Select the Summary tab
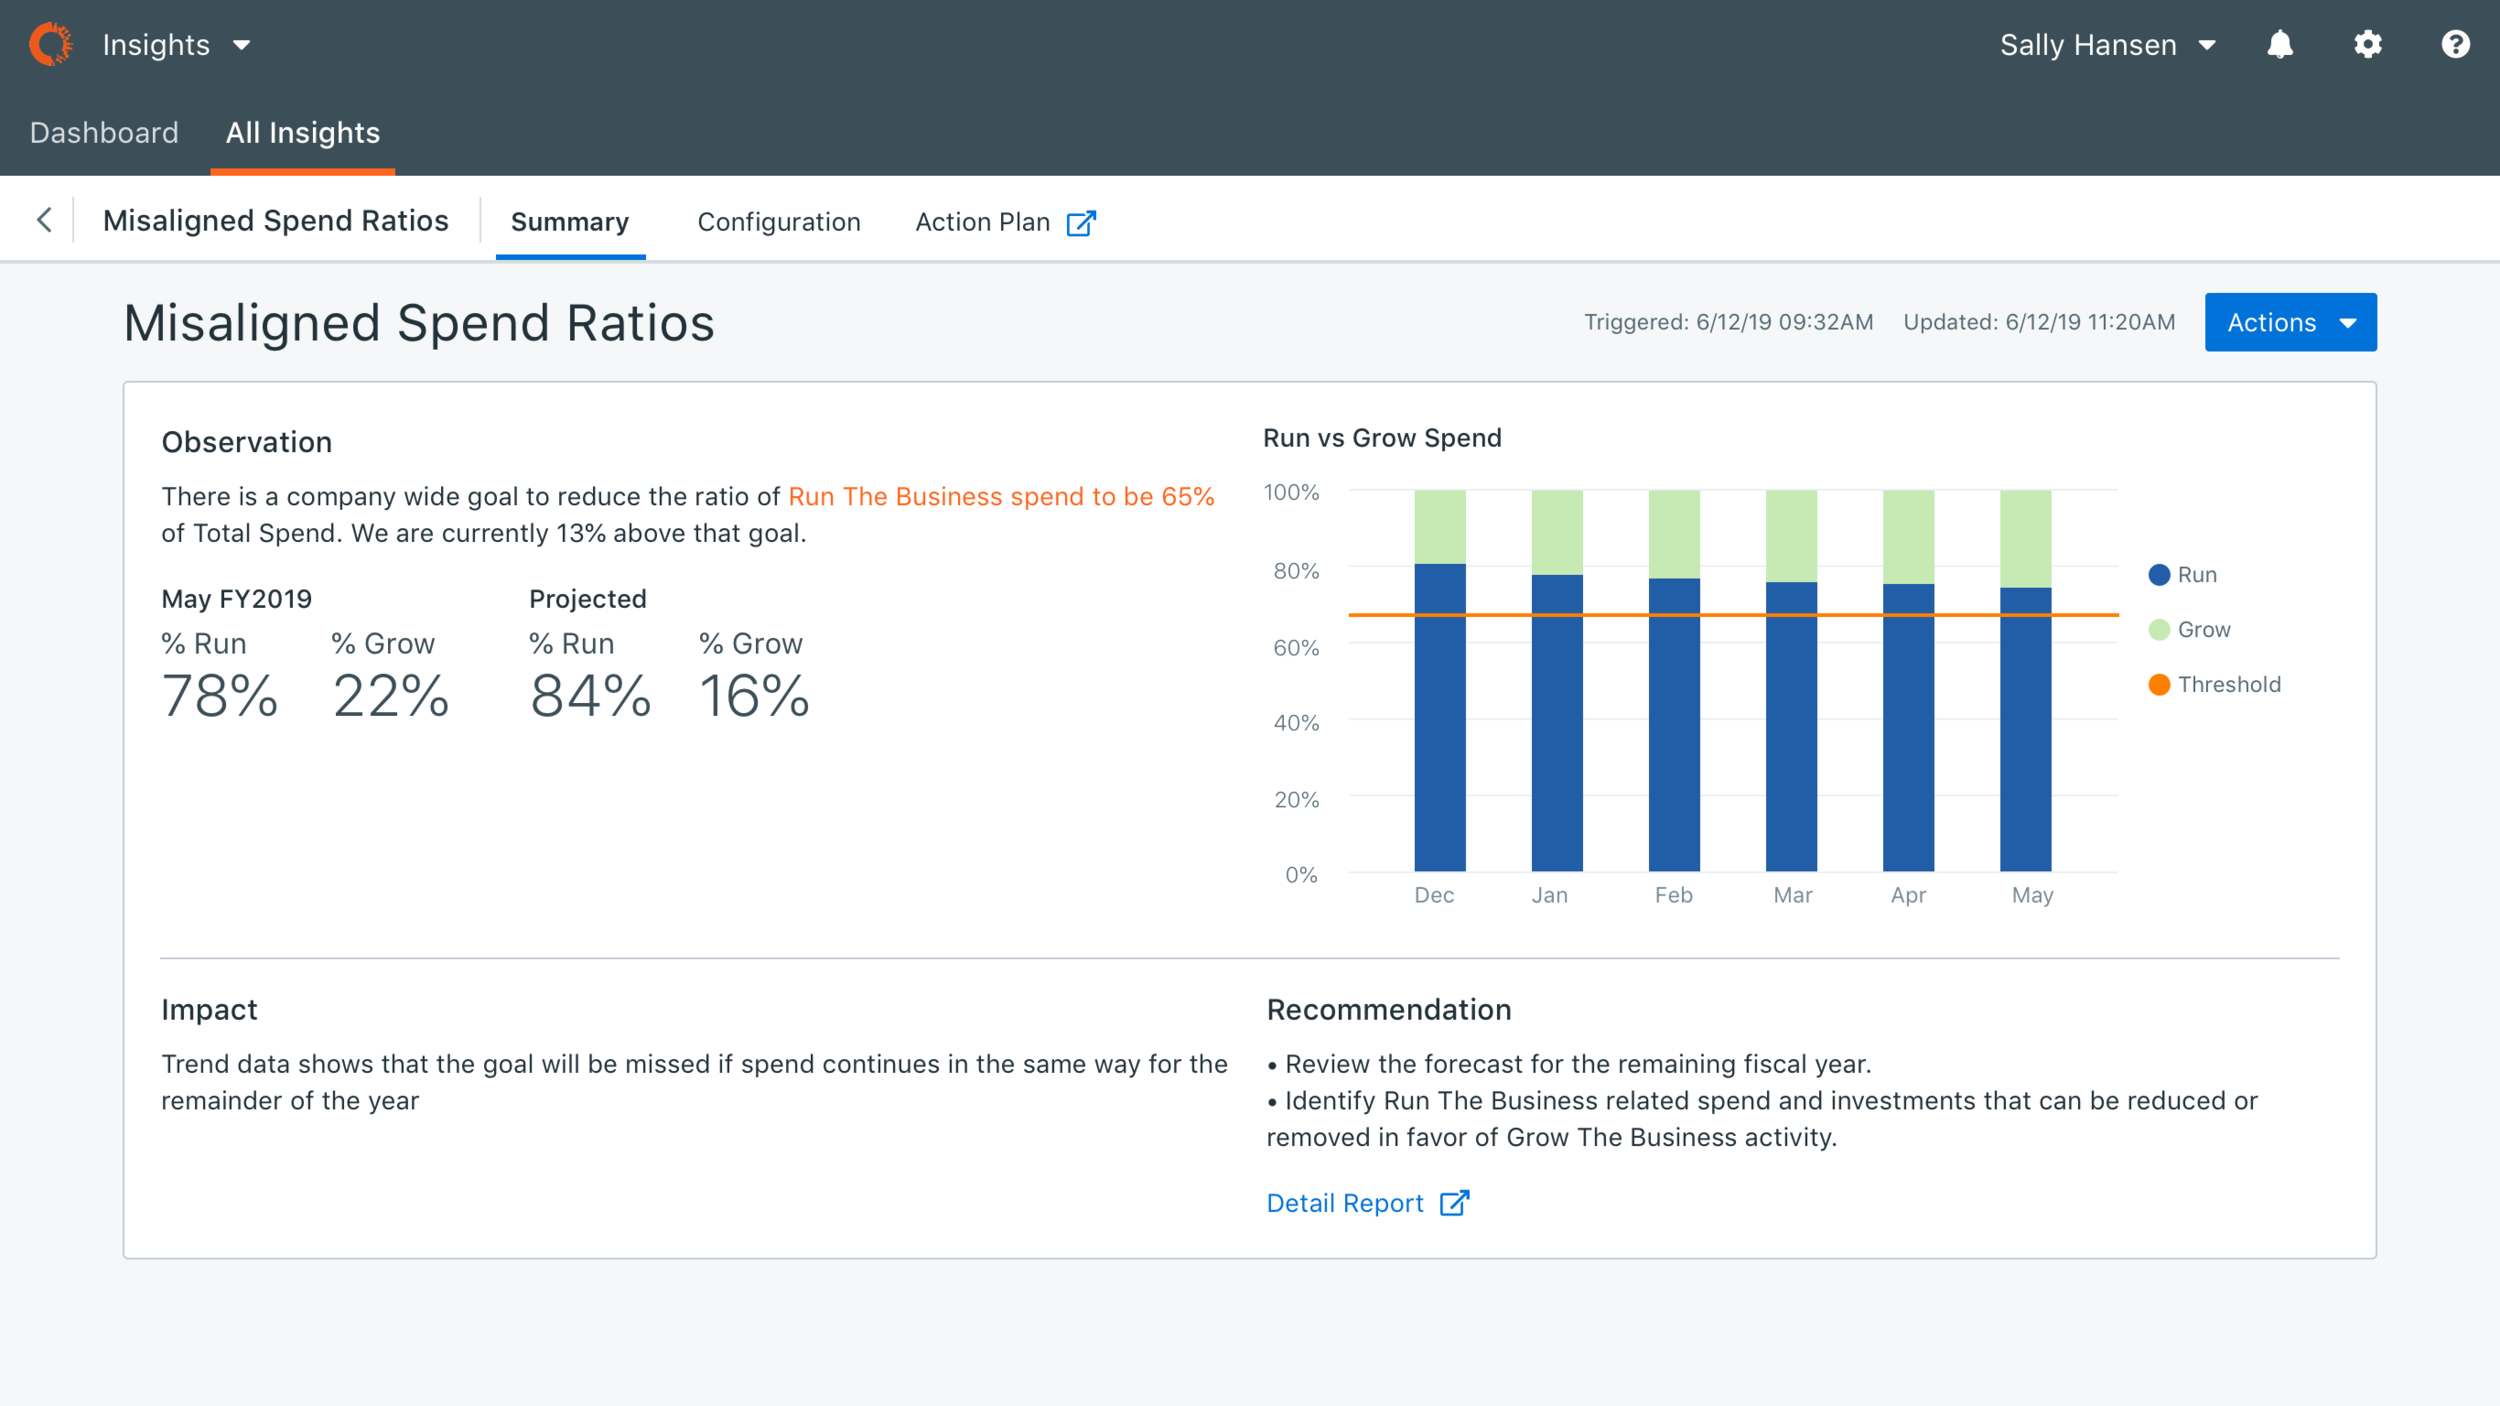The image size is (2500, 1406). [570, 222]
